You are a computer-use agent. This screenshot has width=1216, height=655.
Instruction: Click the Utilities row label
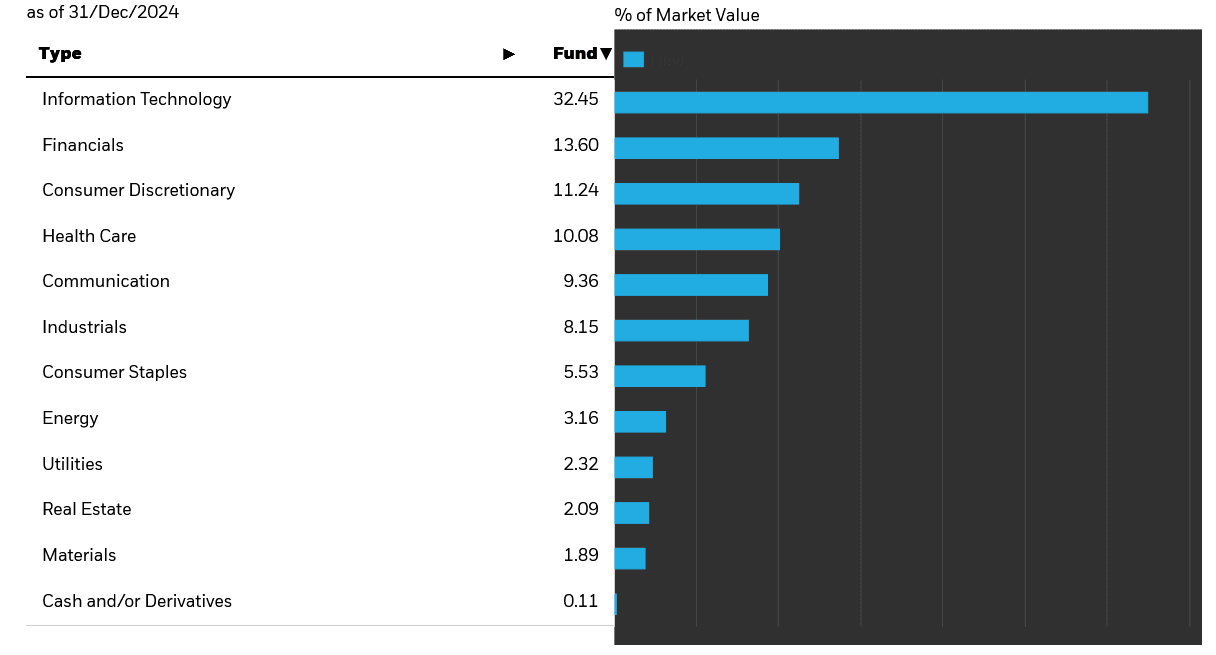[72, 464]
